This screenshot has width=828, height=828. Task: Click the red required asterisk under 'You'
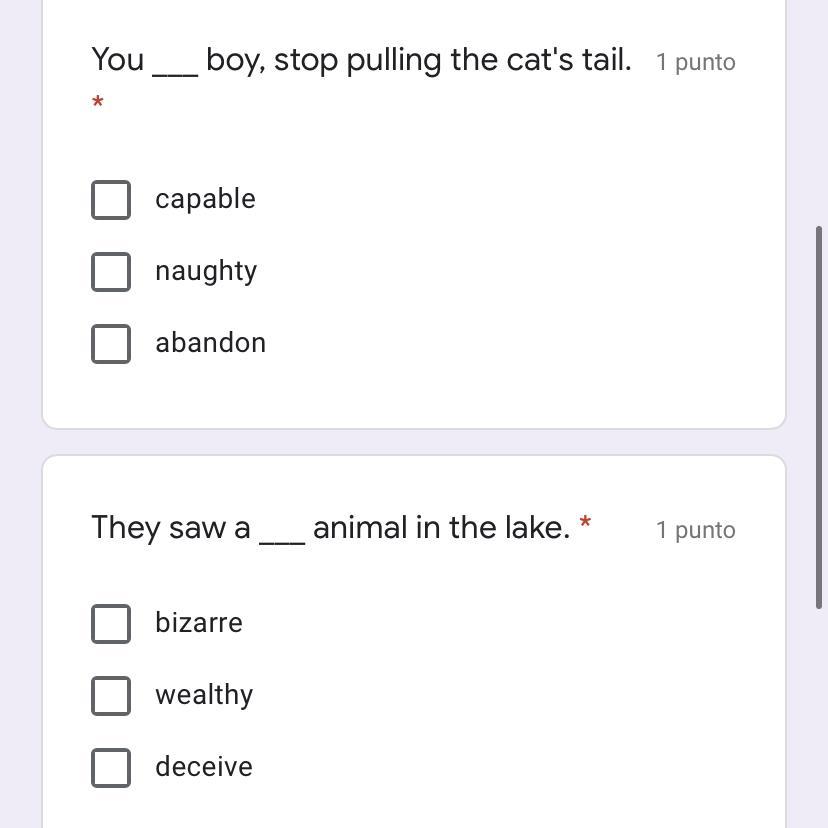pyautogui.click(x=98, y=103)
